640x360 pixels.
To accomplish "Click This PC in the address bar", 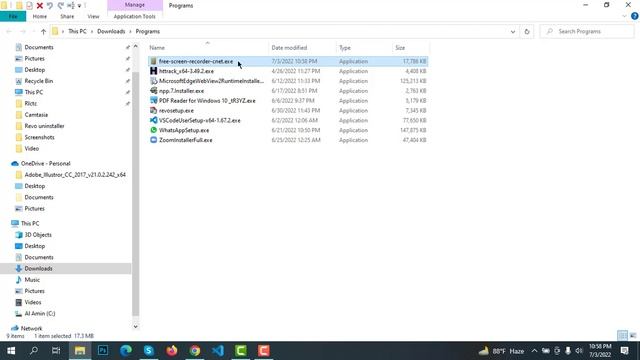I will [x=77, y=31].
